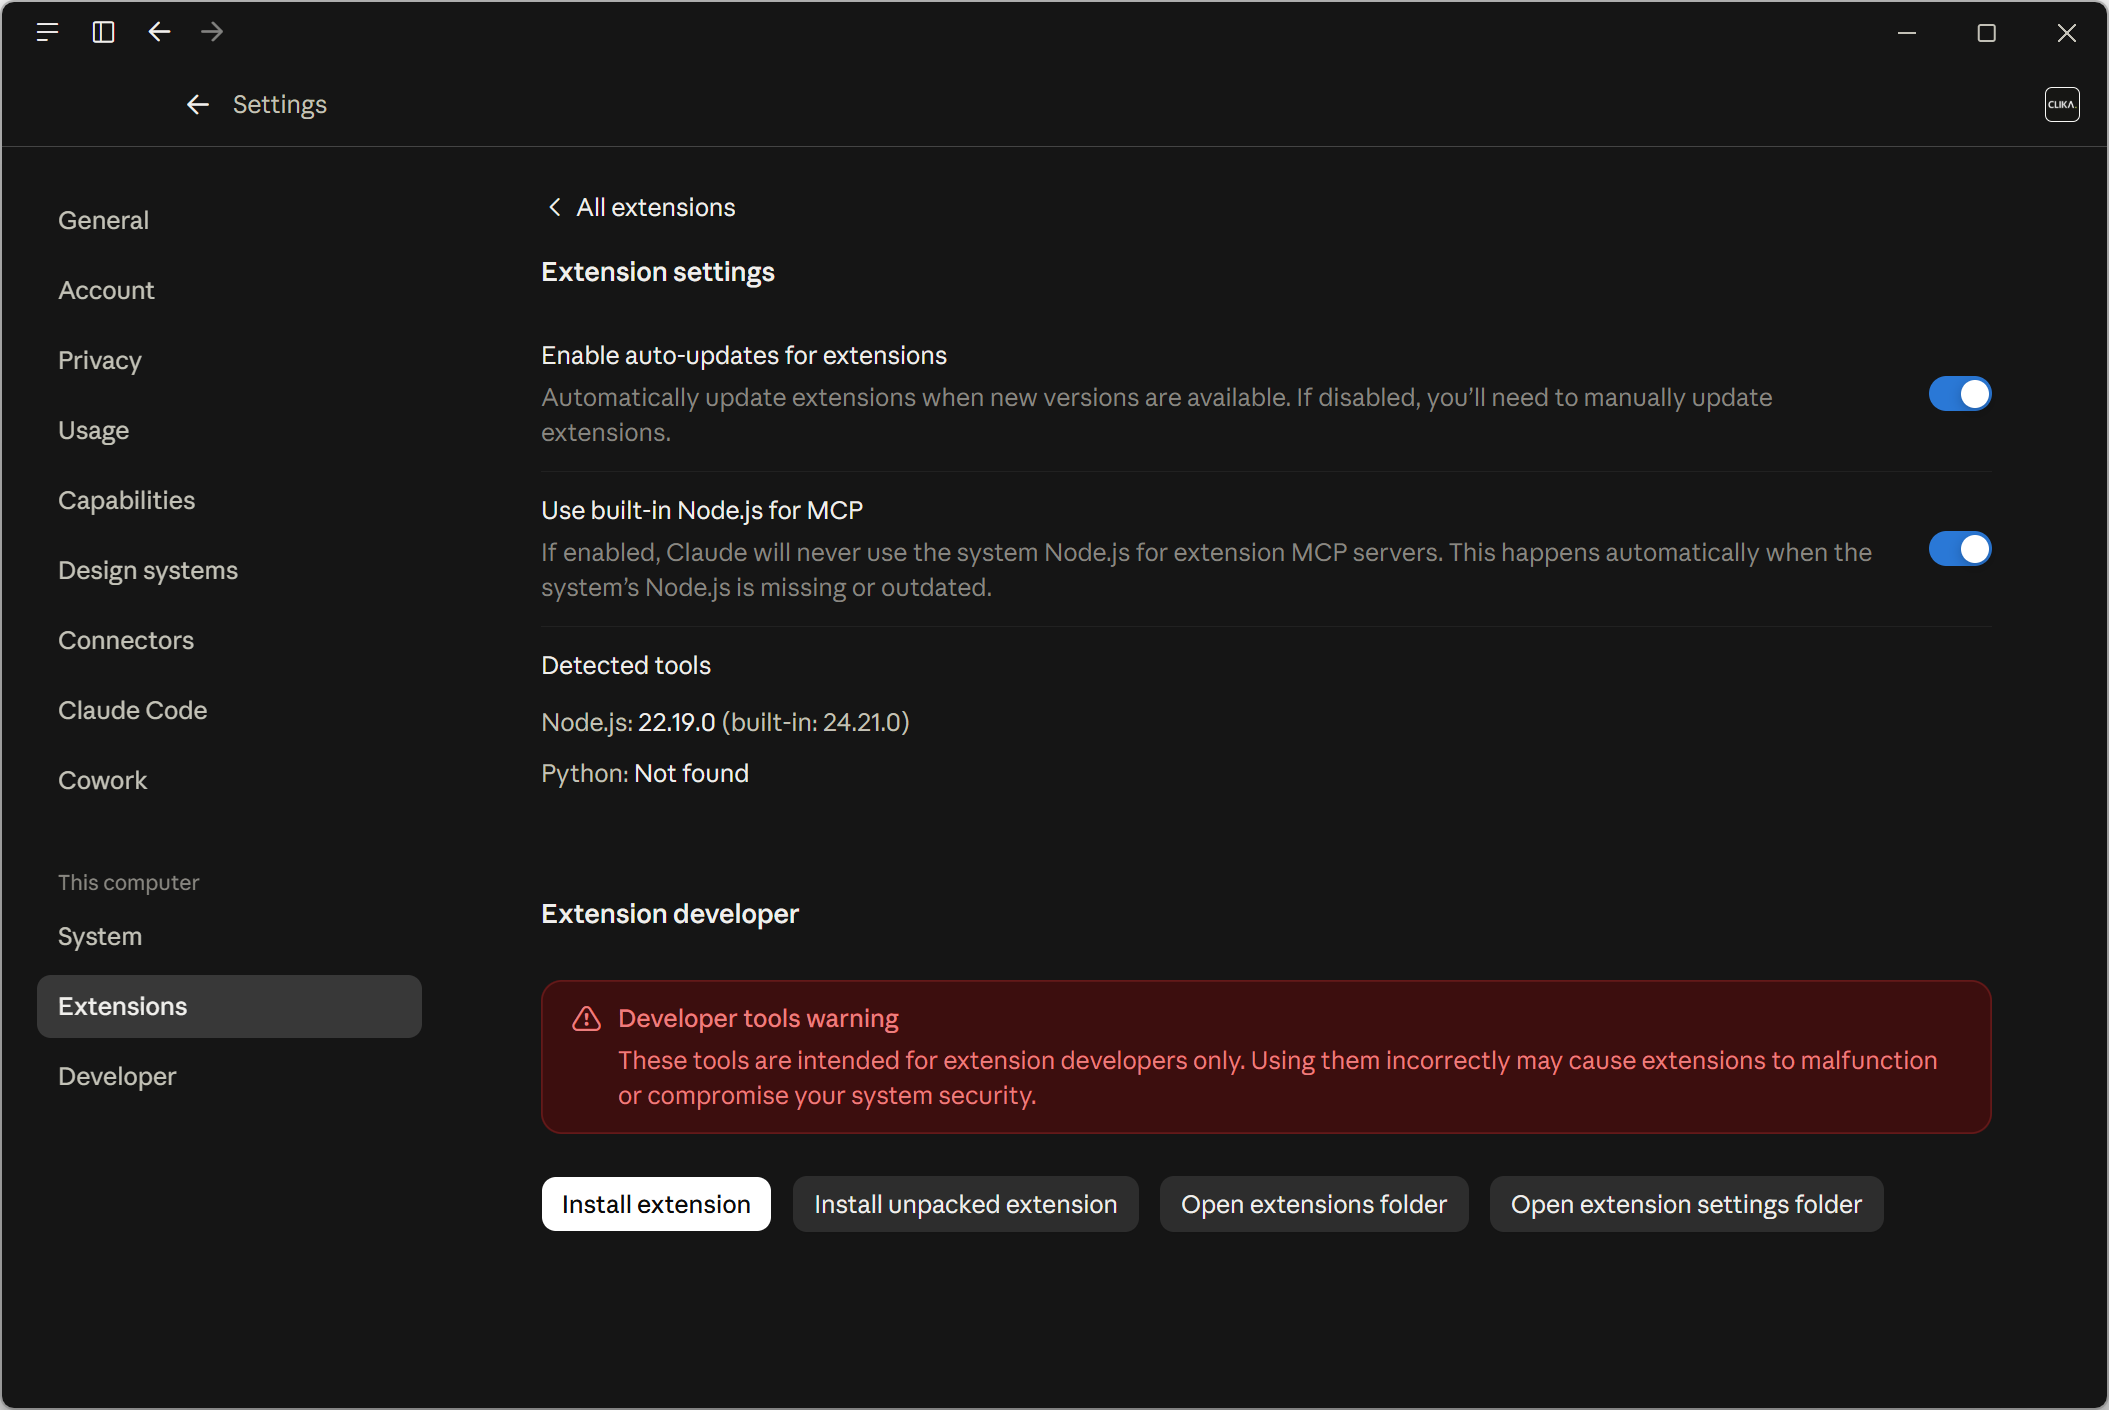
Task: Click the Settings title text
Action: click(280, 104)
